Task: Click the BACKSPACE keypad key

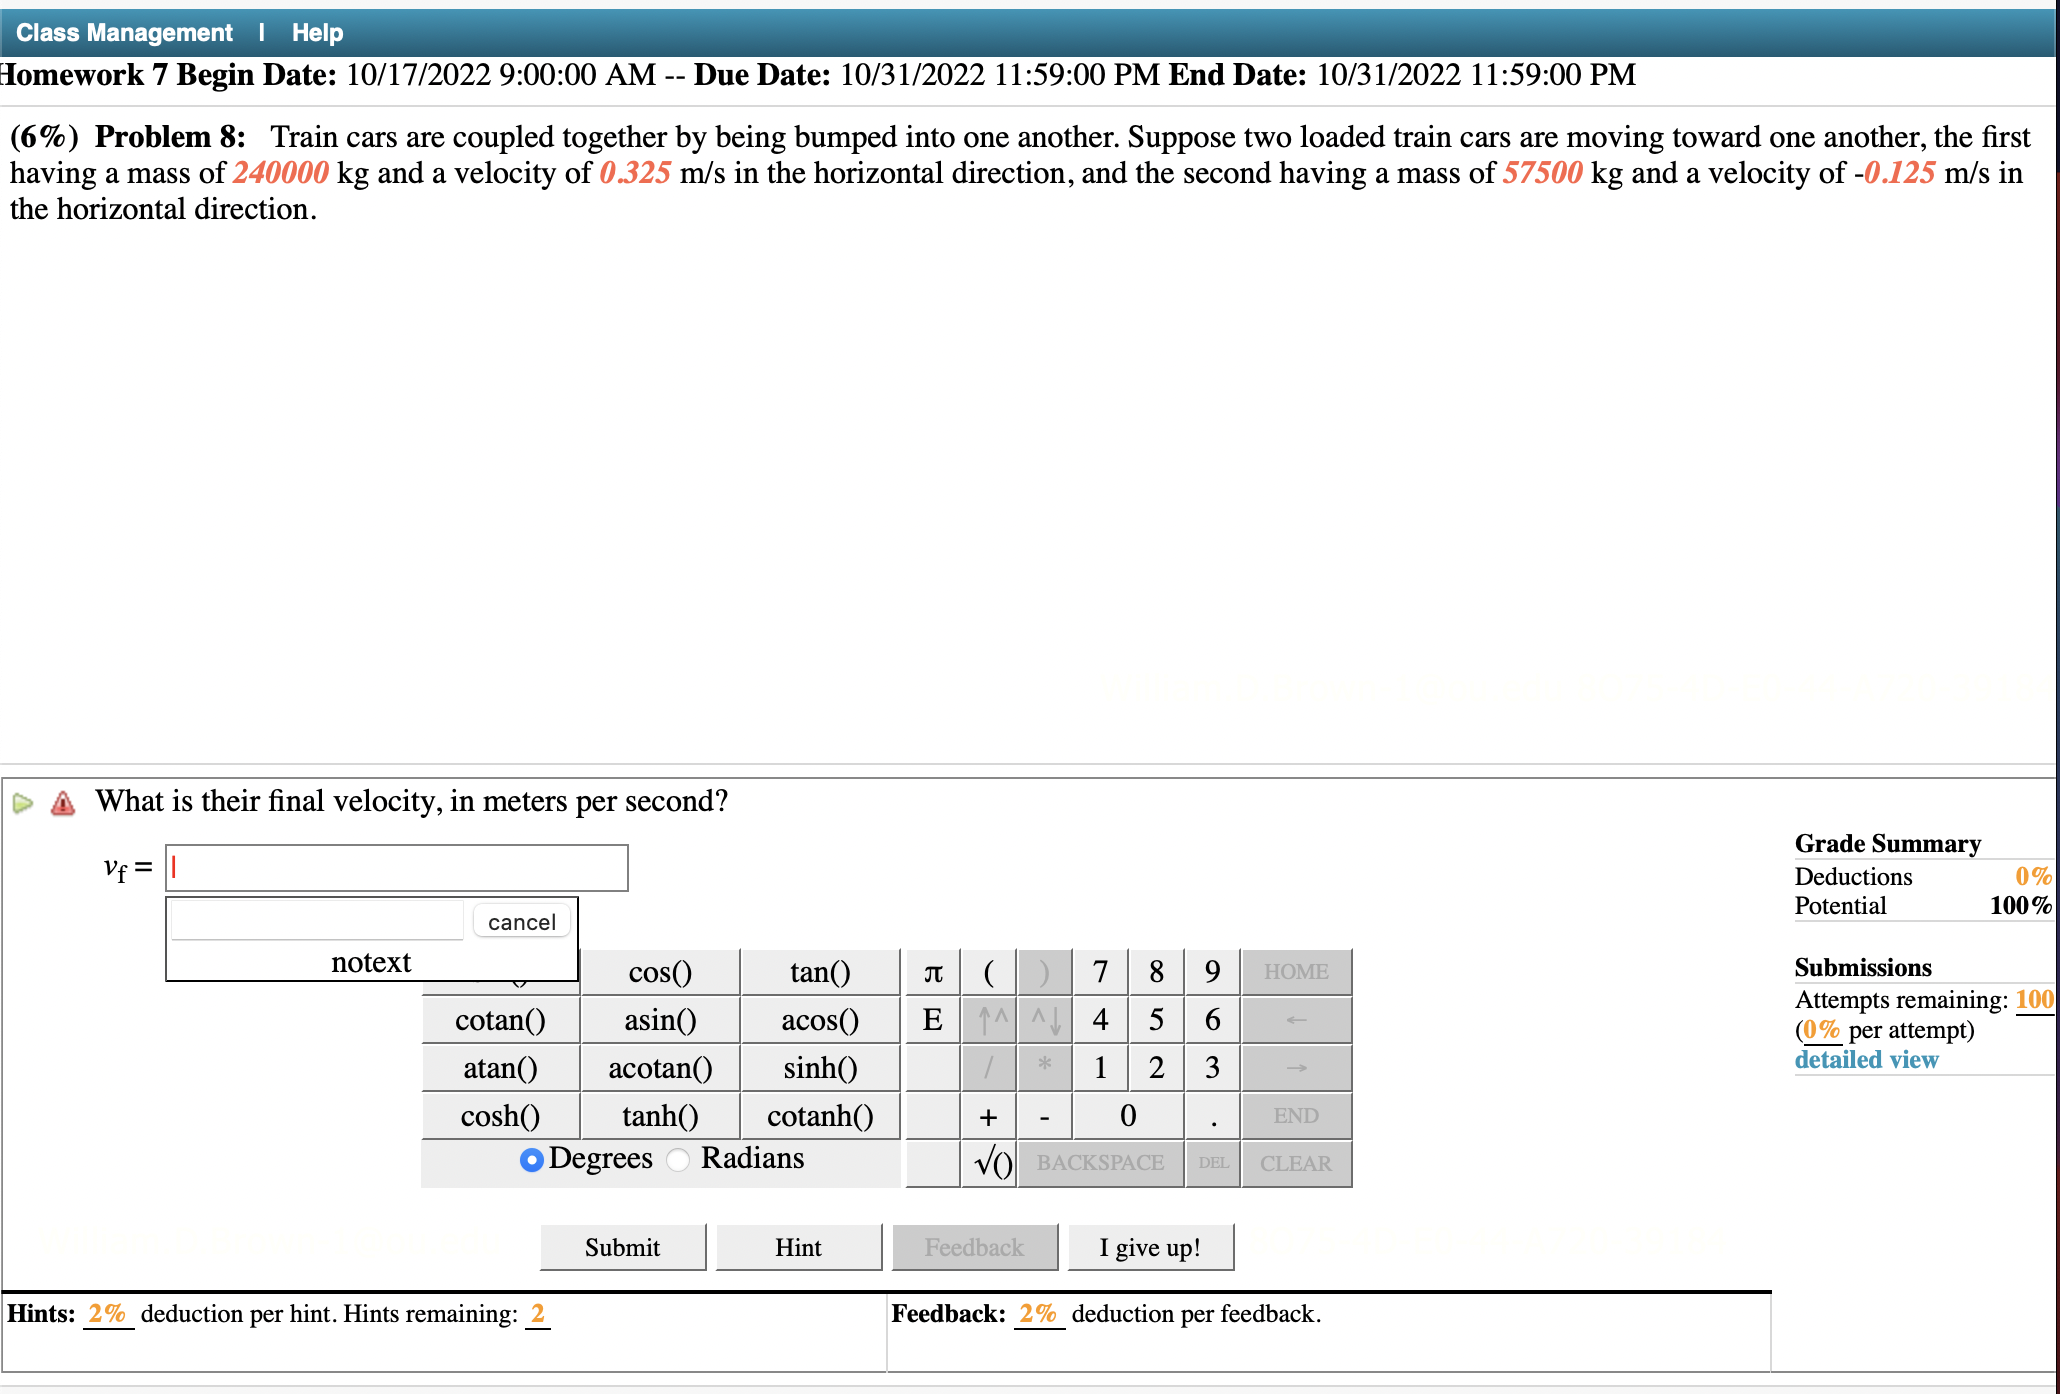Action: [x=1099, y=1163]
